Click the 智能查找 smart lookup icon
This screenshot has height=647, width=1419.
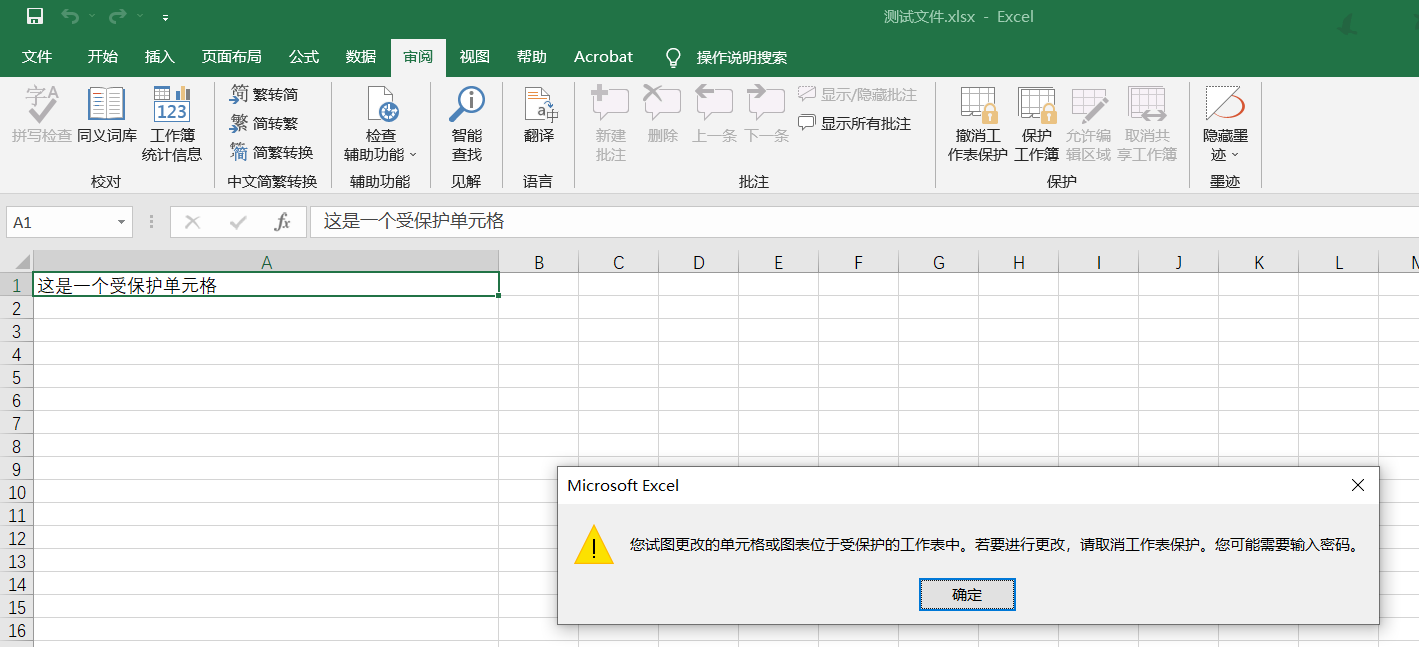point(466,104)
